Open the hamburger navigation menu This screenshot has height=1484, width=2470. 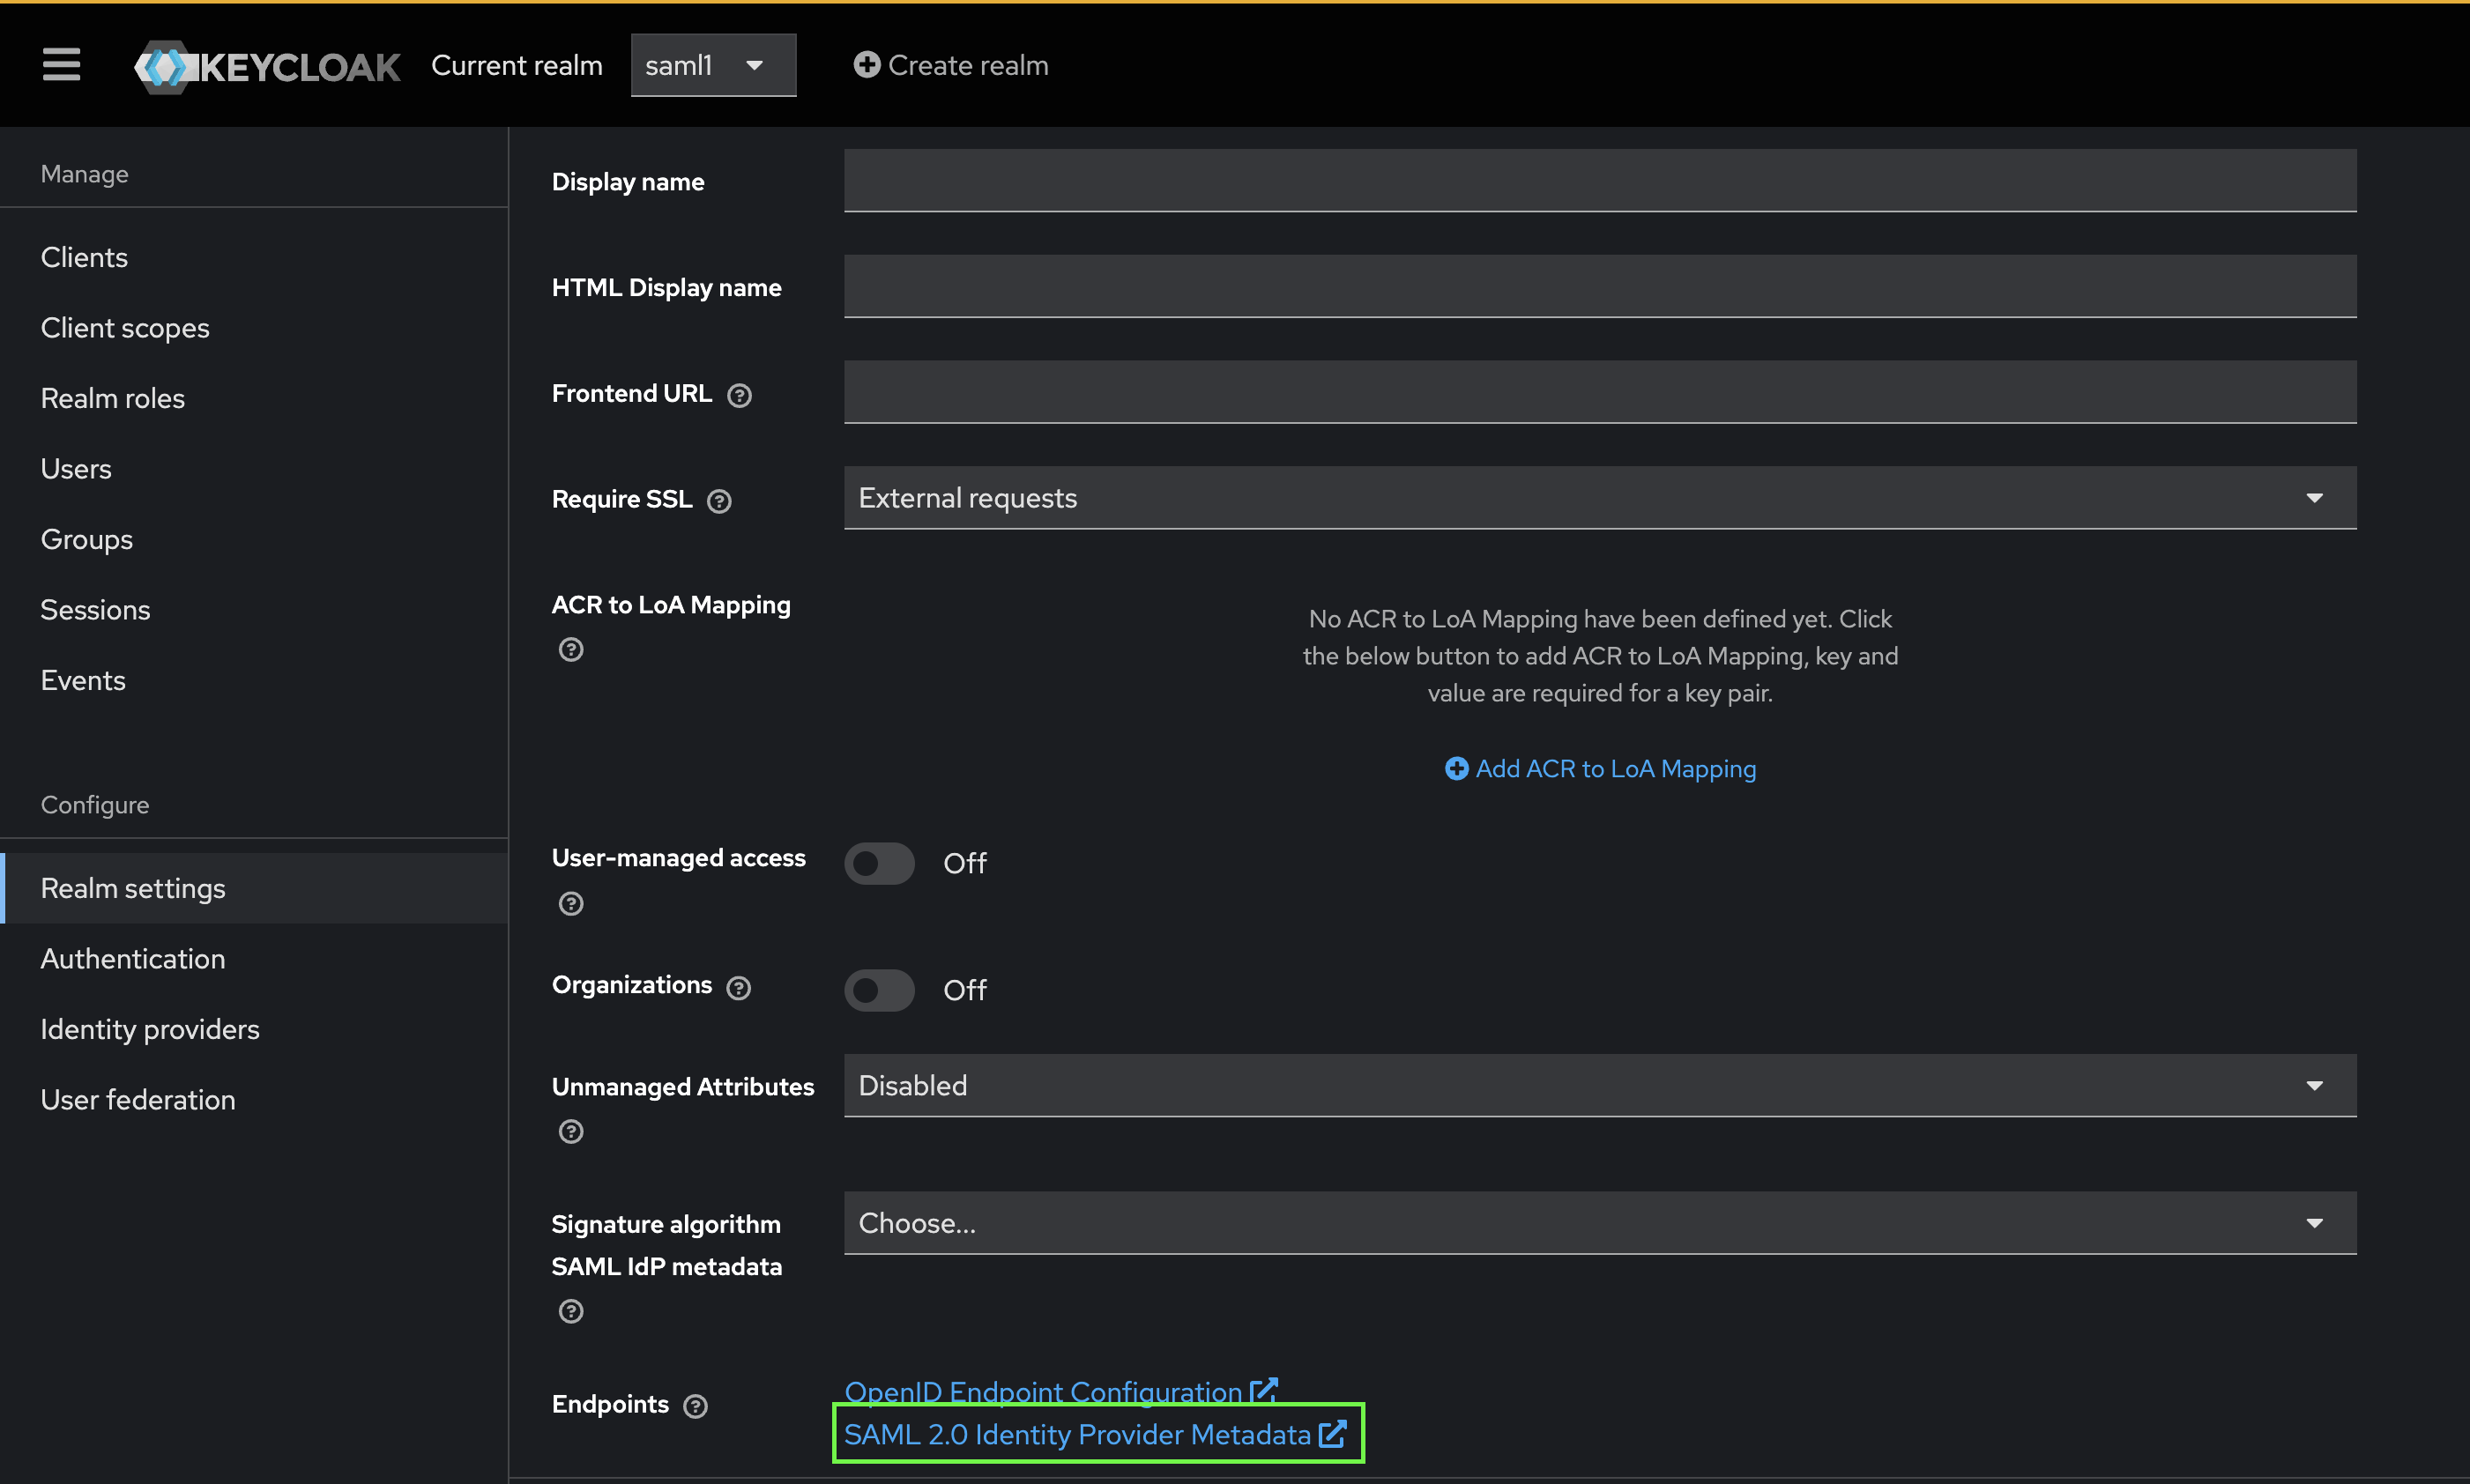click(61, 64)
